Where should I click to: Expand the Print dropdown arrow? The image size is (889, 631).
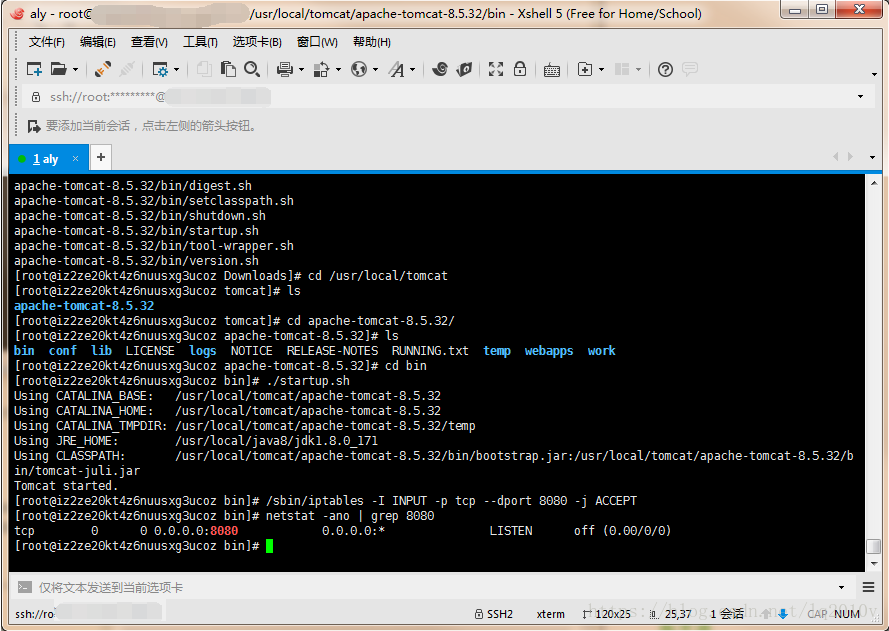[x=301, y=70]
